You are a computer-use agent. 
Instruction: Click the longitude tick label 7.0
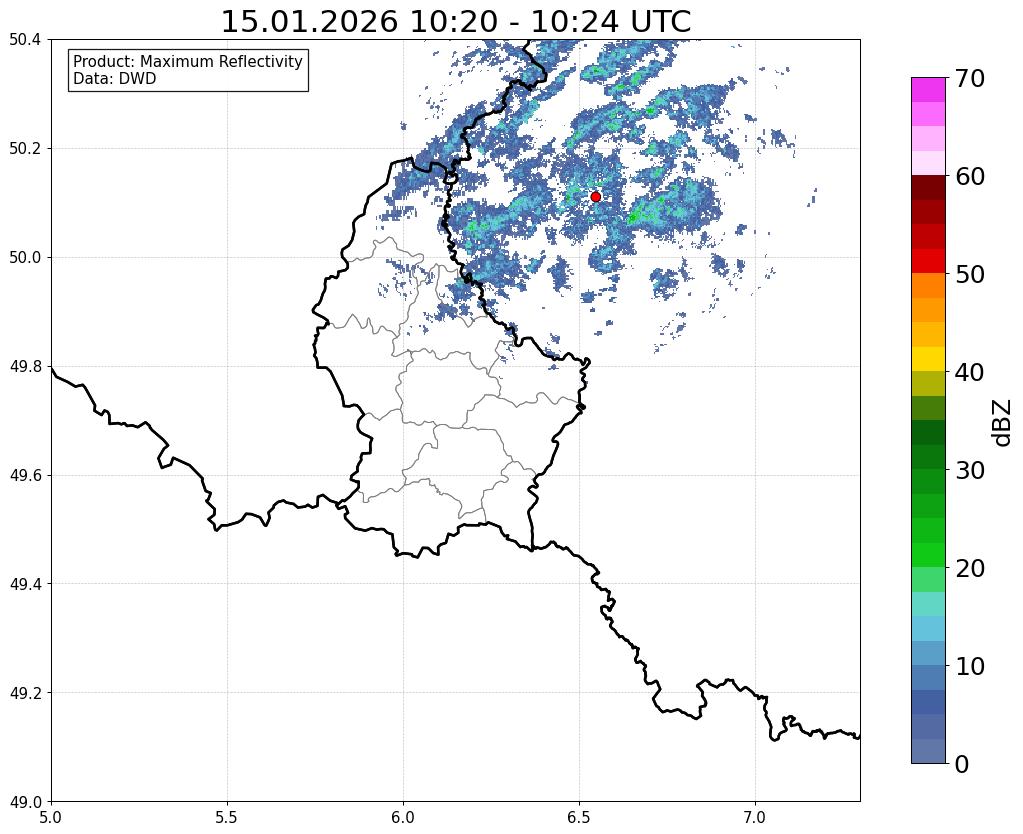pyautogui.click(x=755, y=817)
